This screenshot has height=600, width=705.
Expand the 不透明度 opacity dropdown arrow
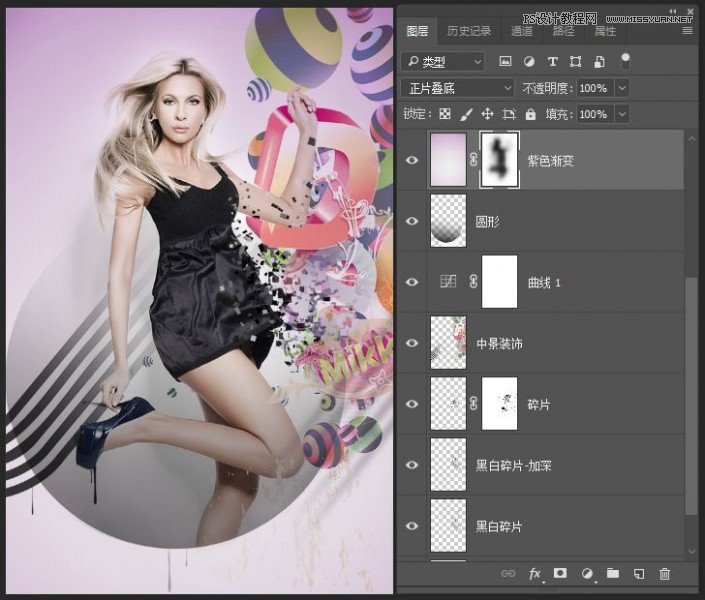click(x=623, y=88)
